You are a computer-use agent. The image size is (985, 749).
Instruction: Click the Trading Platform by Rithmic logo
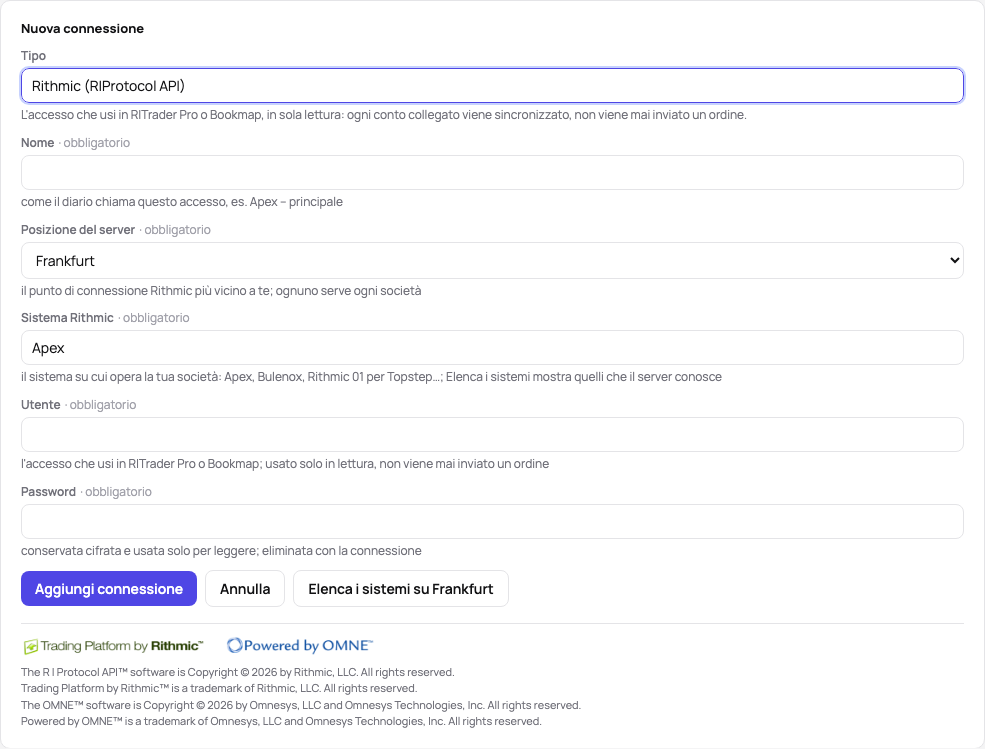[114, 646]
